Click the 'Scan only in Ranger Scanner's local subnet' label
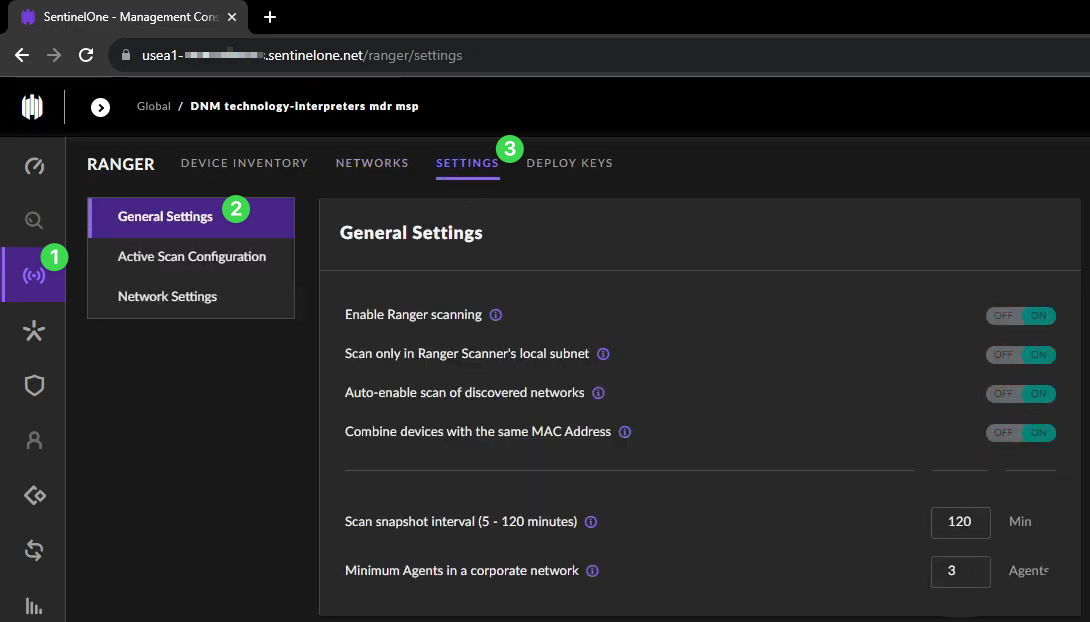Screen dimensions: 1090x622 [467, 354]
